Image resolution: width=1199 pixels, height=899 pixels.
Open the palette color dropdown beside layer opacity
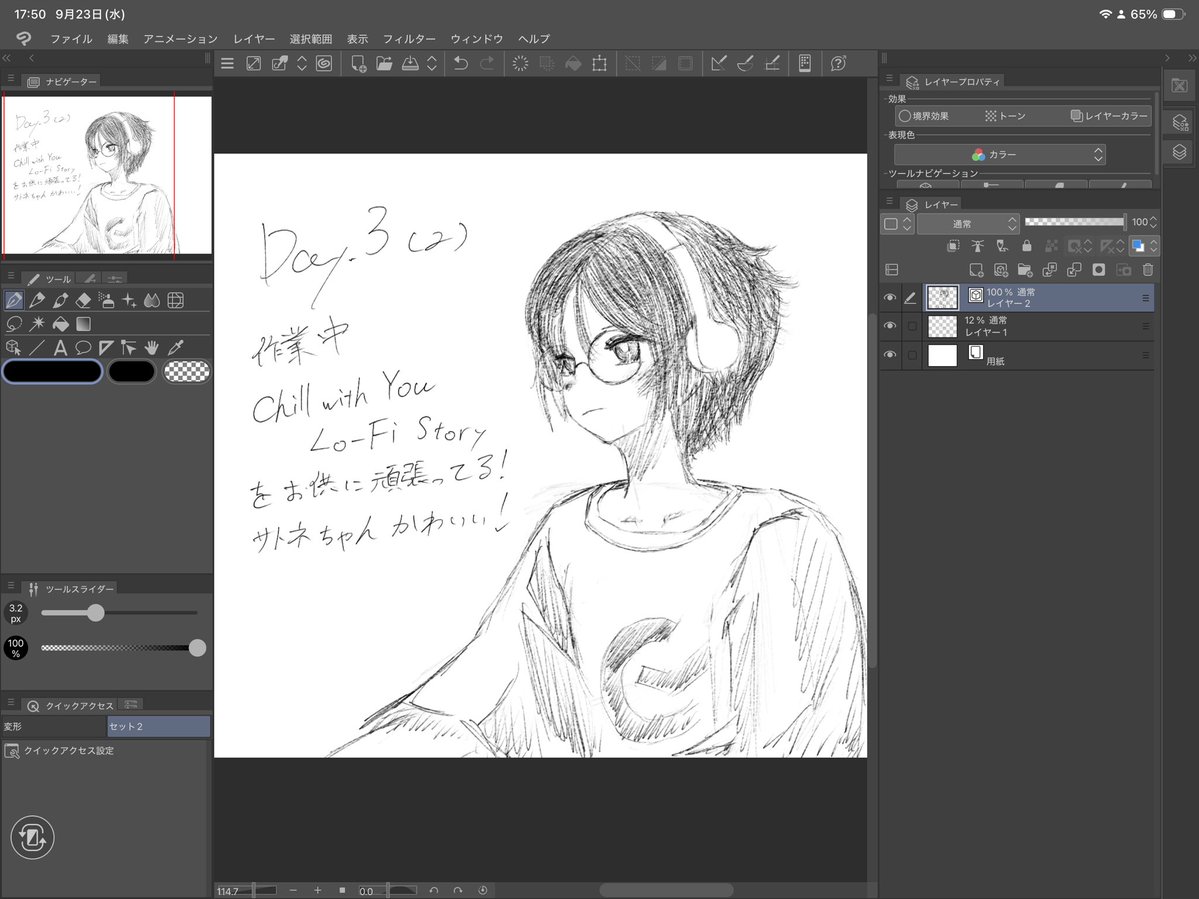(898, 224)
